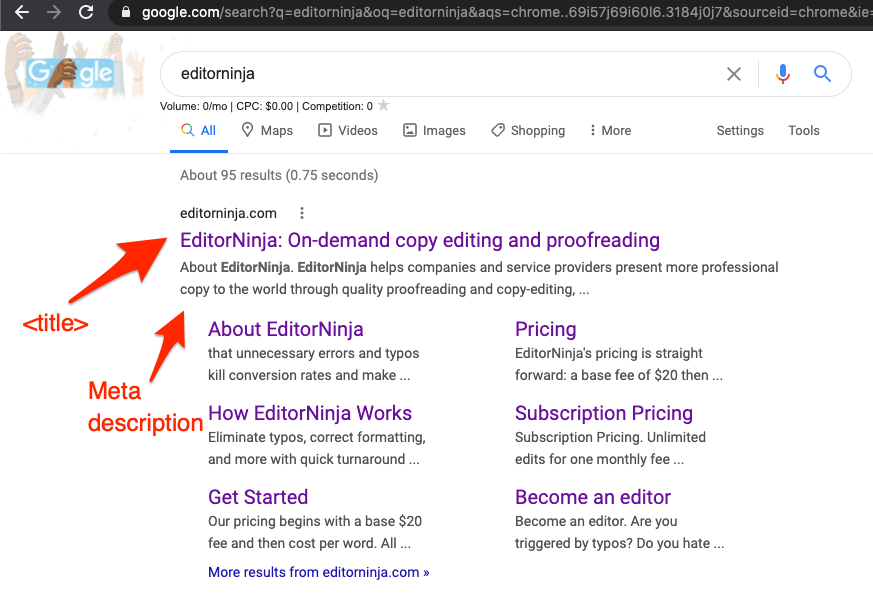Start voice search with the microphone icon

coord(783,73)
